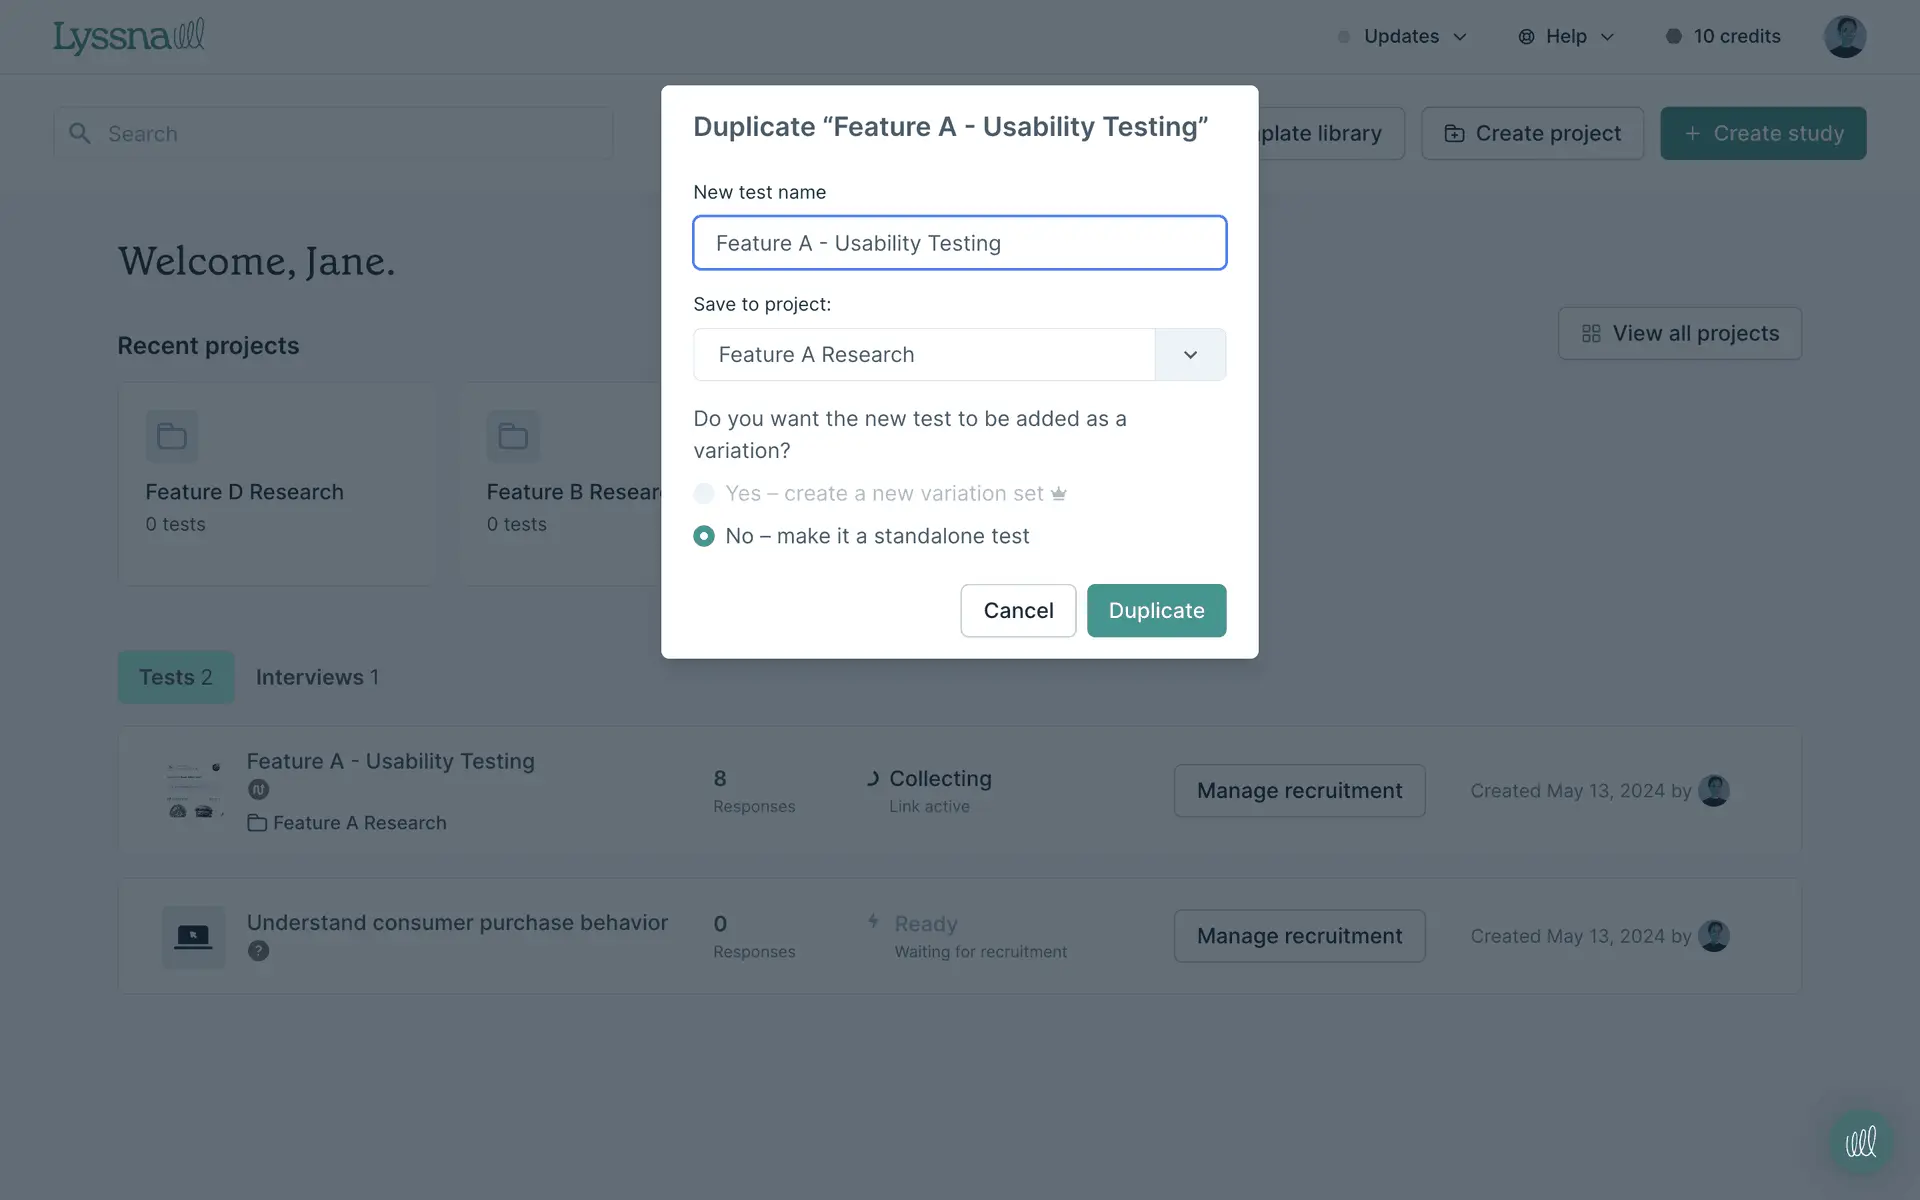Click the Duplicate button
The height and width of the screenshot is (1200, 1920).
point(1156,611)
